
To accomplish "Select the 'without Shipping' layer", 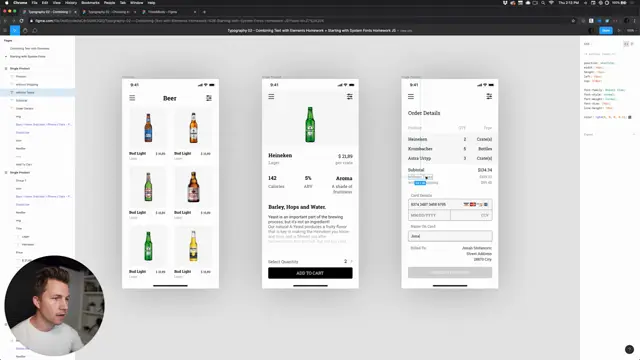I will [x=27, y=84].
